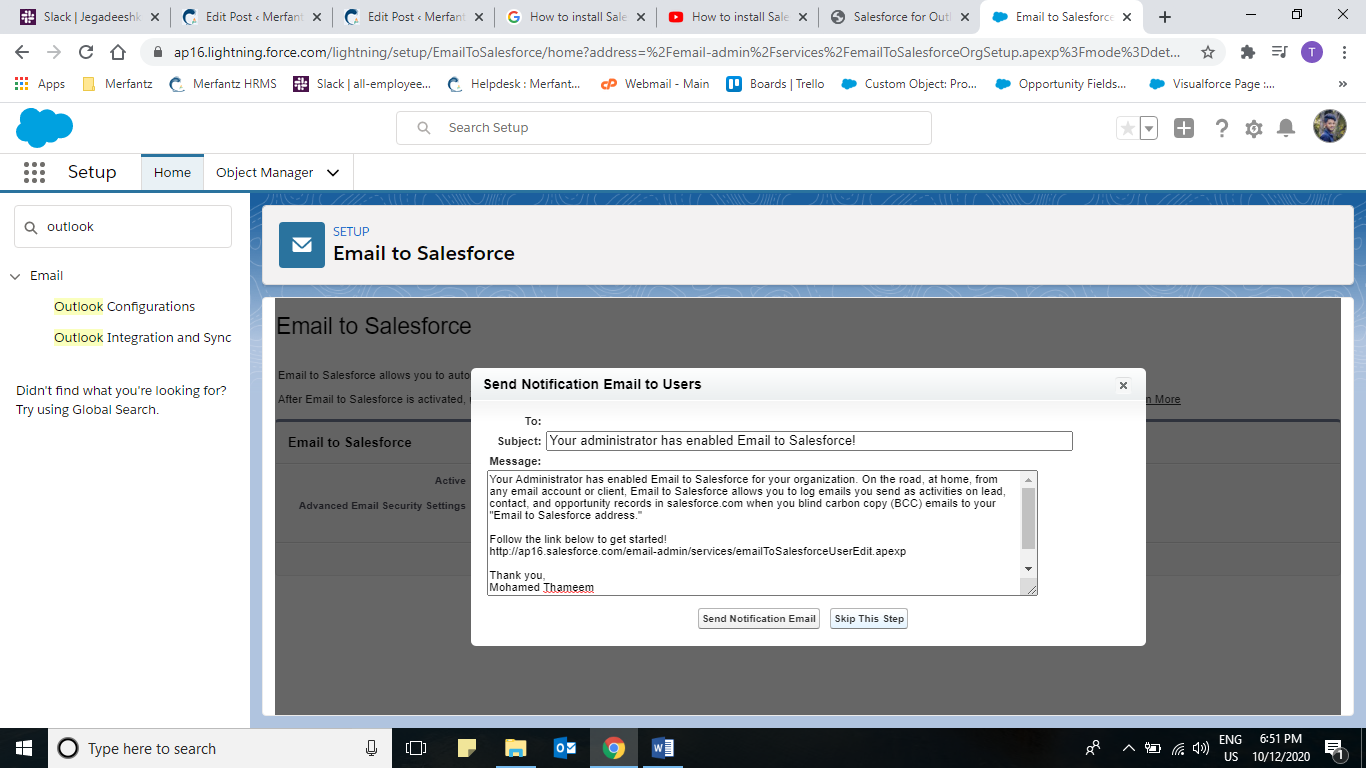Screen dimensions: 1366x768
Task: View Salesforce notifications bell
Action: 1286,128
